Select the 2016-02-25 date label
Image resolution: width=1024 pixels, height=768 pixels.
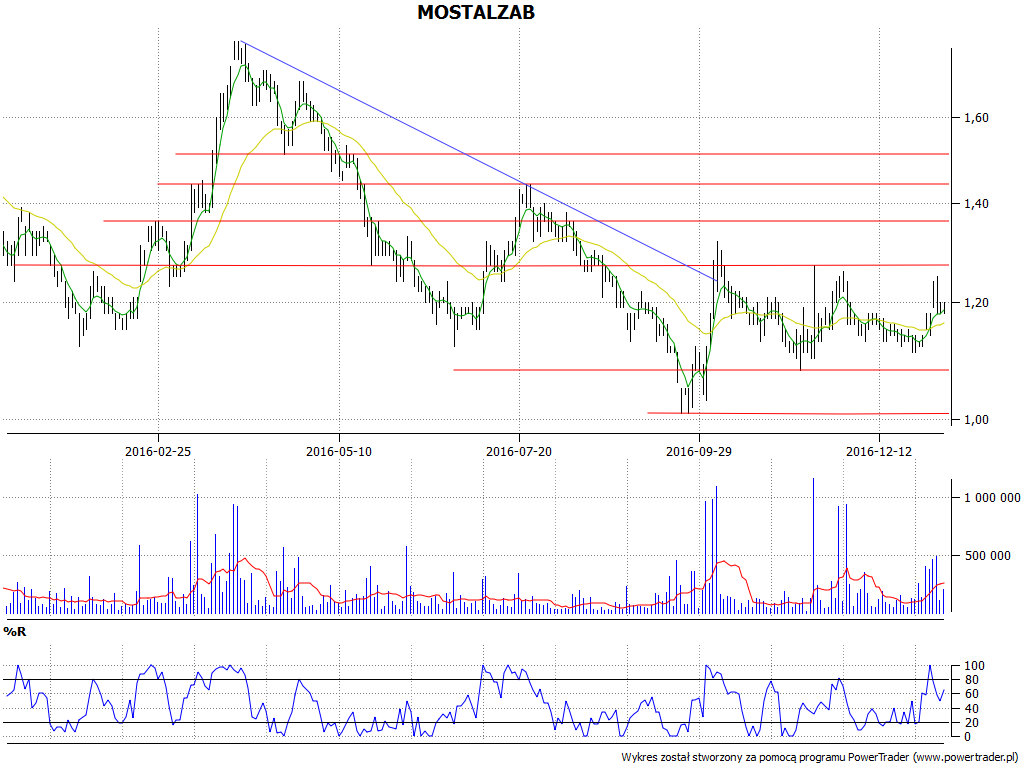(x=158, y=451)
